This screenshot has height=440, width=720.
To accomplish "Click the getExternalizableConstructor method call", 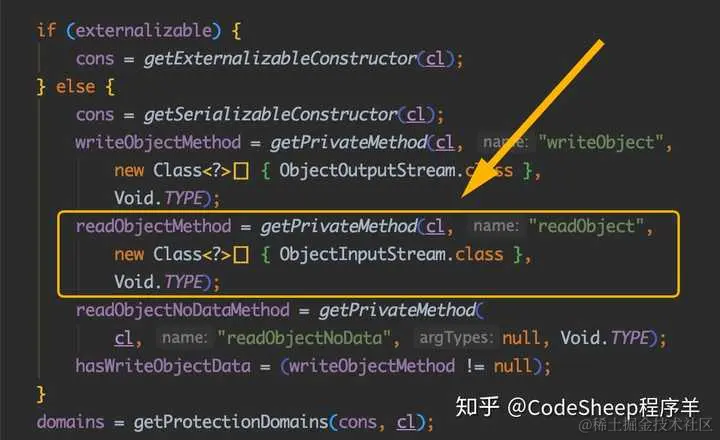I will point(280,59).
